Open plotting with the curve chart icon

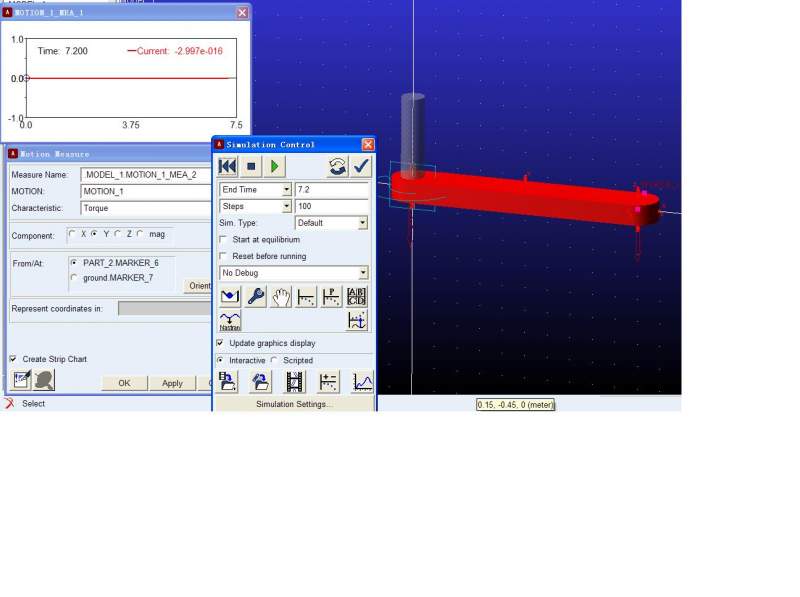pyautogui.click(x=363, y=382)
